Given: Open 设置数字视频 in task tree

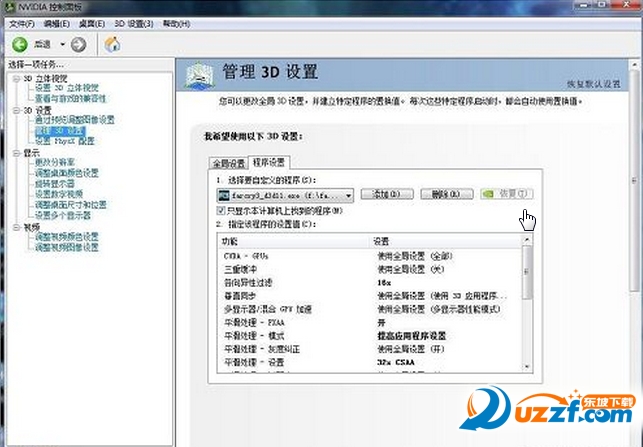Looking at the screenshot, I should coord(59,194).
